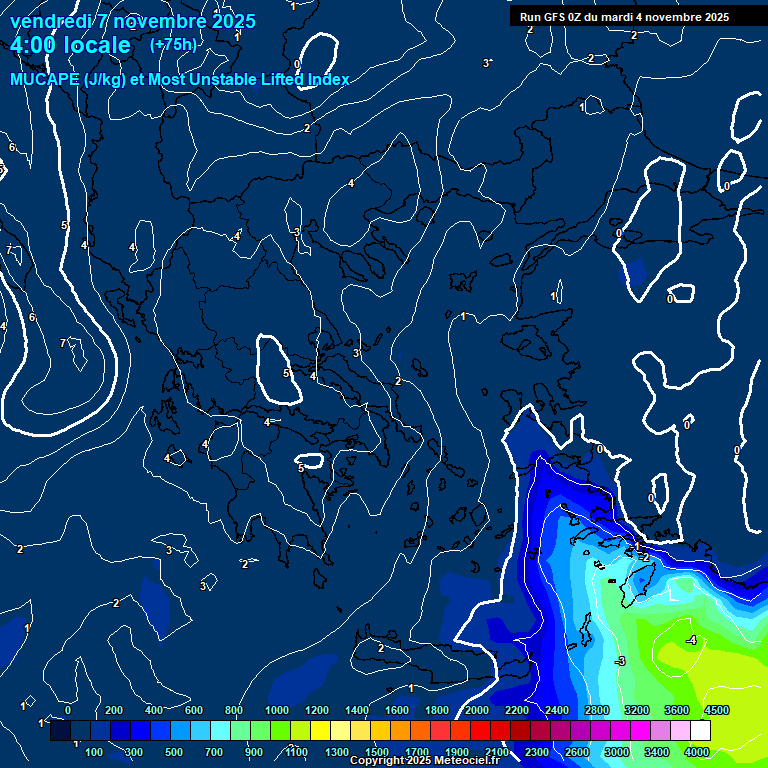This screenshot has width=768, height=768.
Task: Click the '-3' lifted index contour label
Action: coord(620,661)
